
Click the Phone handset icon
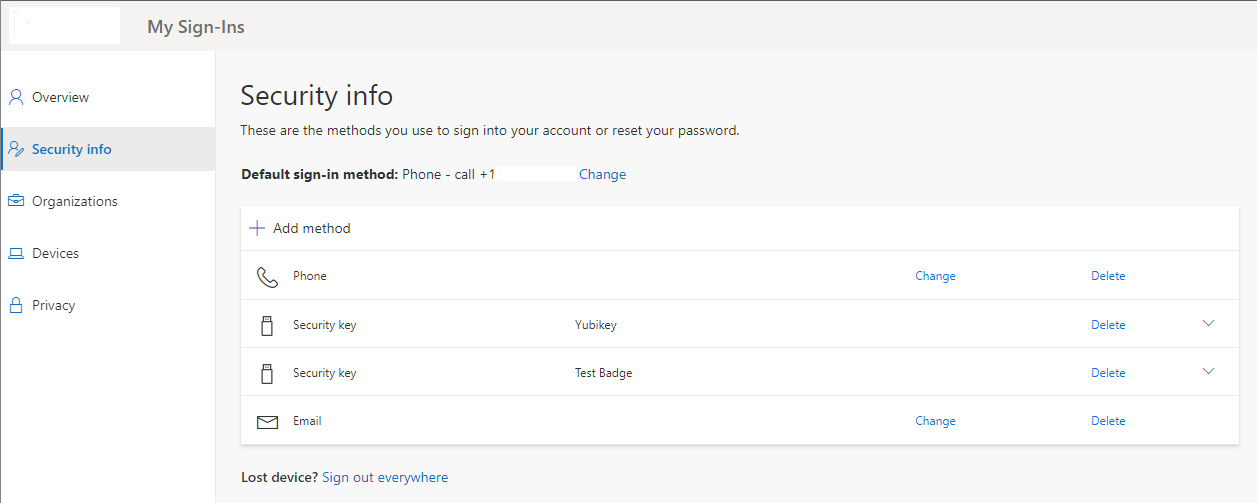tap(267, 277)
